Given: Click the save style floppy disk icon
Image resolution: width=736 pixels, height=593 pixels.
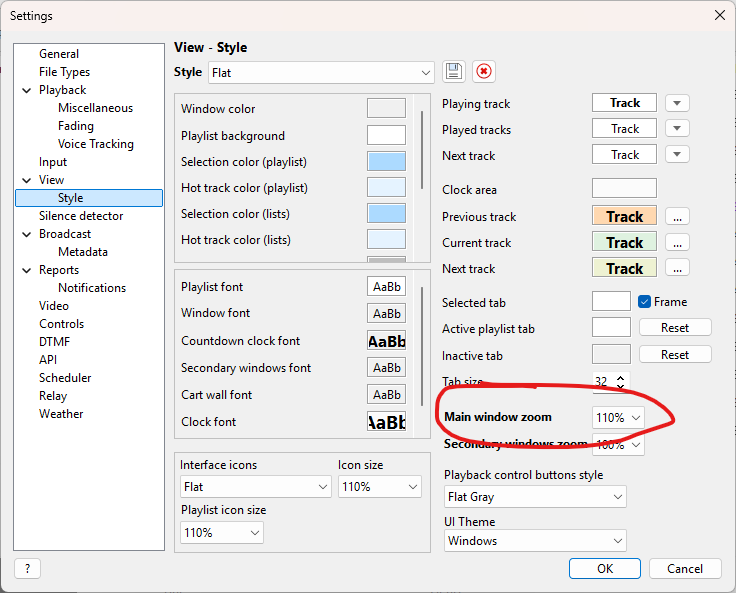Looking at the screenshot, I should coord(454,71).
